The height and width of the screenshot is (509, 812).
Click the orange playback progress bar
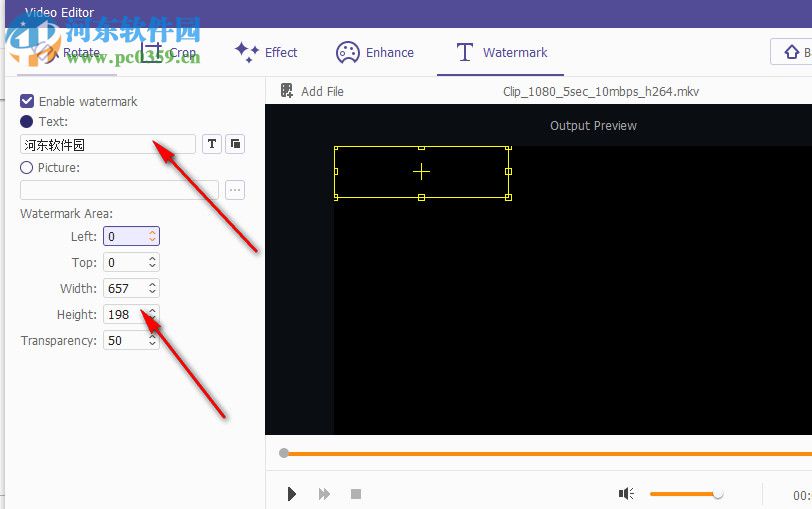tap(549, 454)
